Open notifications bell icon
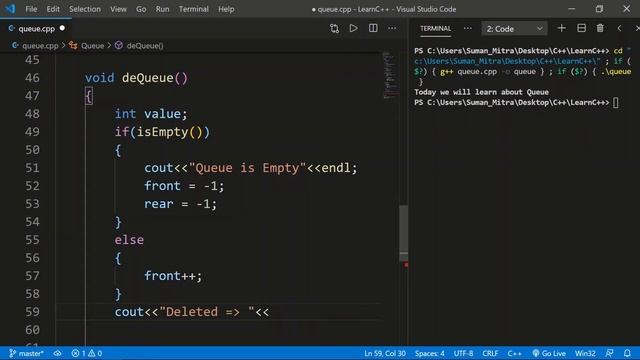The image size is (640, 360). point(627,353)
